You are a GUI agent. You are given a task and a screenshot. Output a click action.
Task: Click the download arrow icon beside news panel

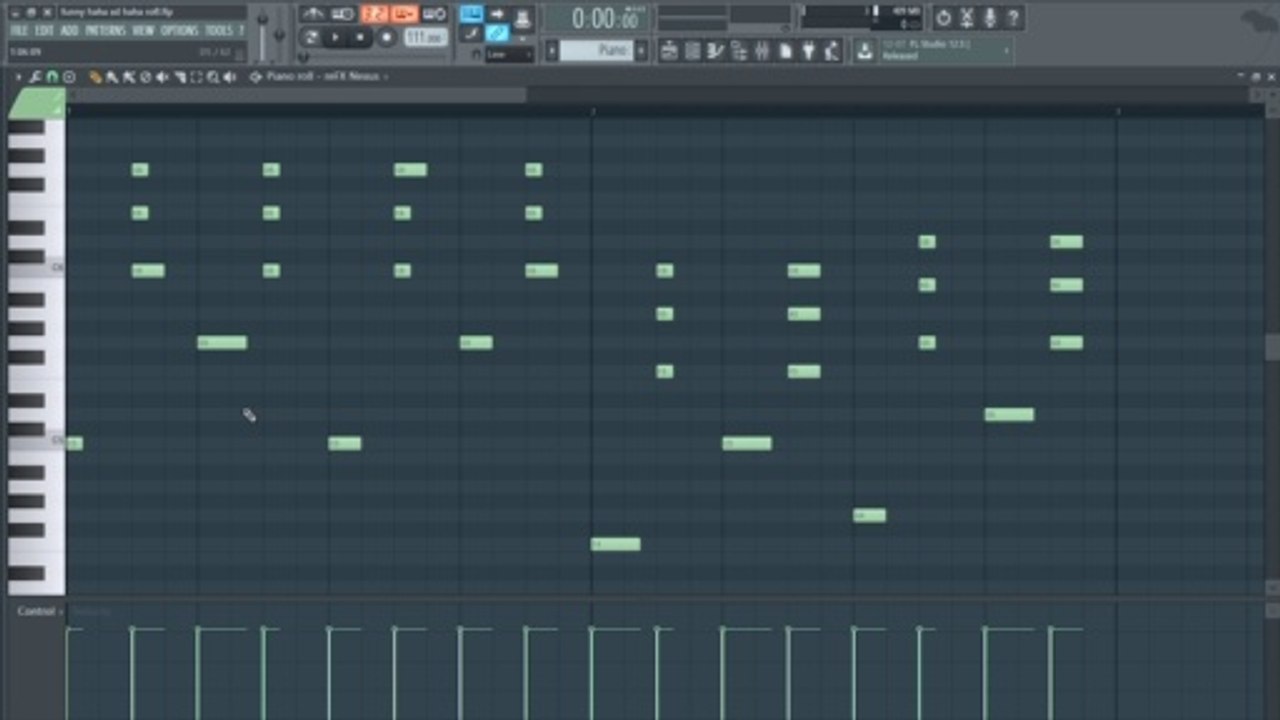(x=864, y=50)
